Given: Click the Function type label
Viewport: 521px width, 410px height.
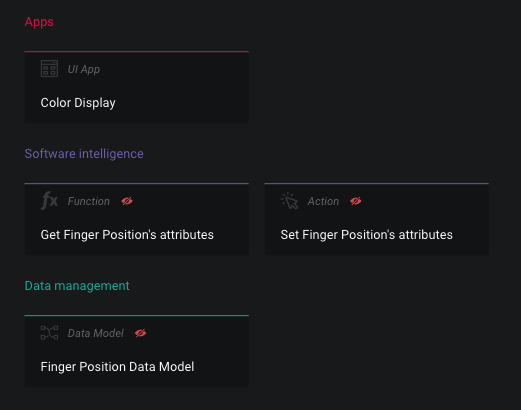Looking at the screenshot, I should [x=89, y=201].
